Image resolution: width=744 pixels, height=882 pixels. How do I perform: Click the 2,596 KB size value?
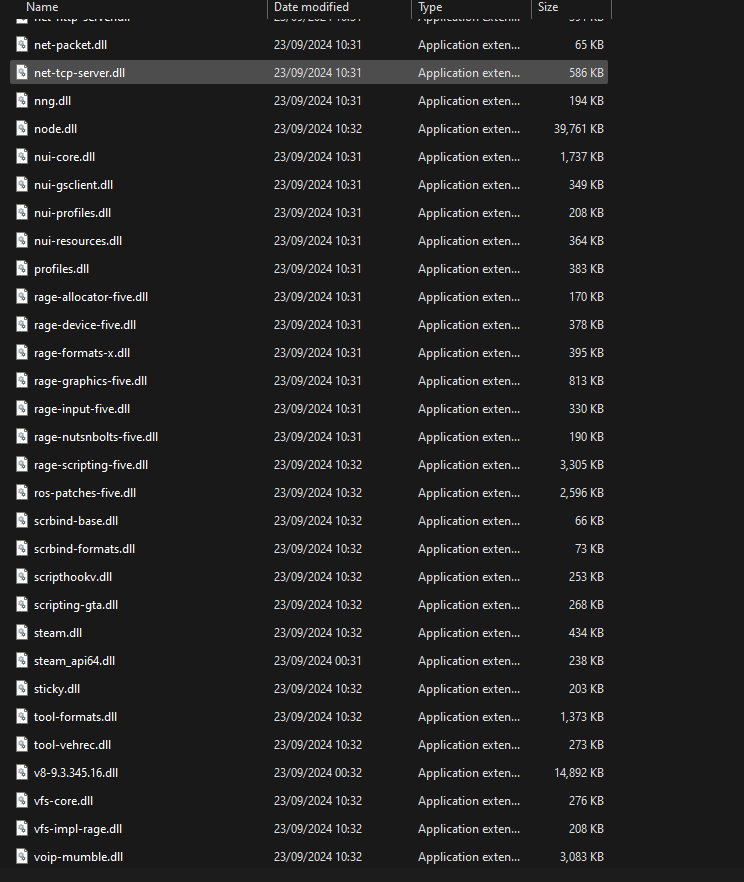581,493
